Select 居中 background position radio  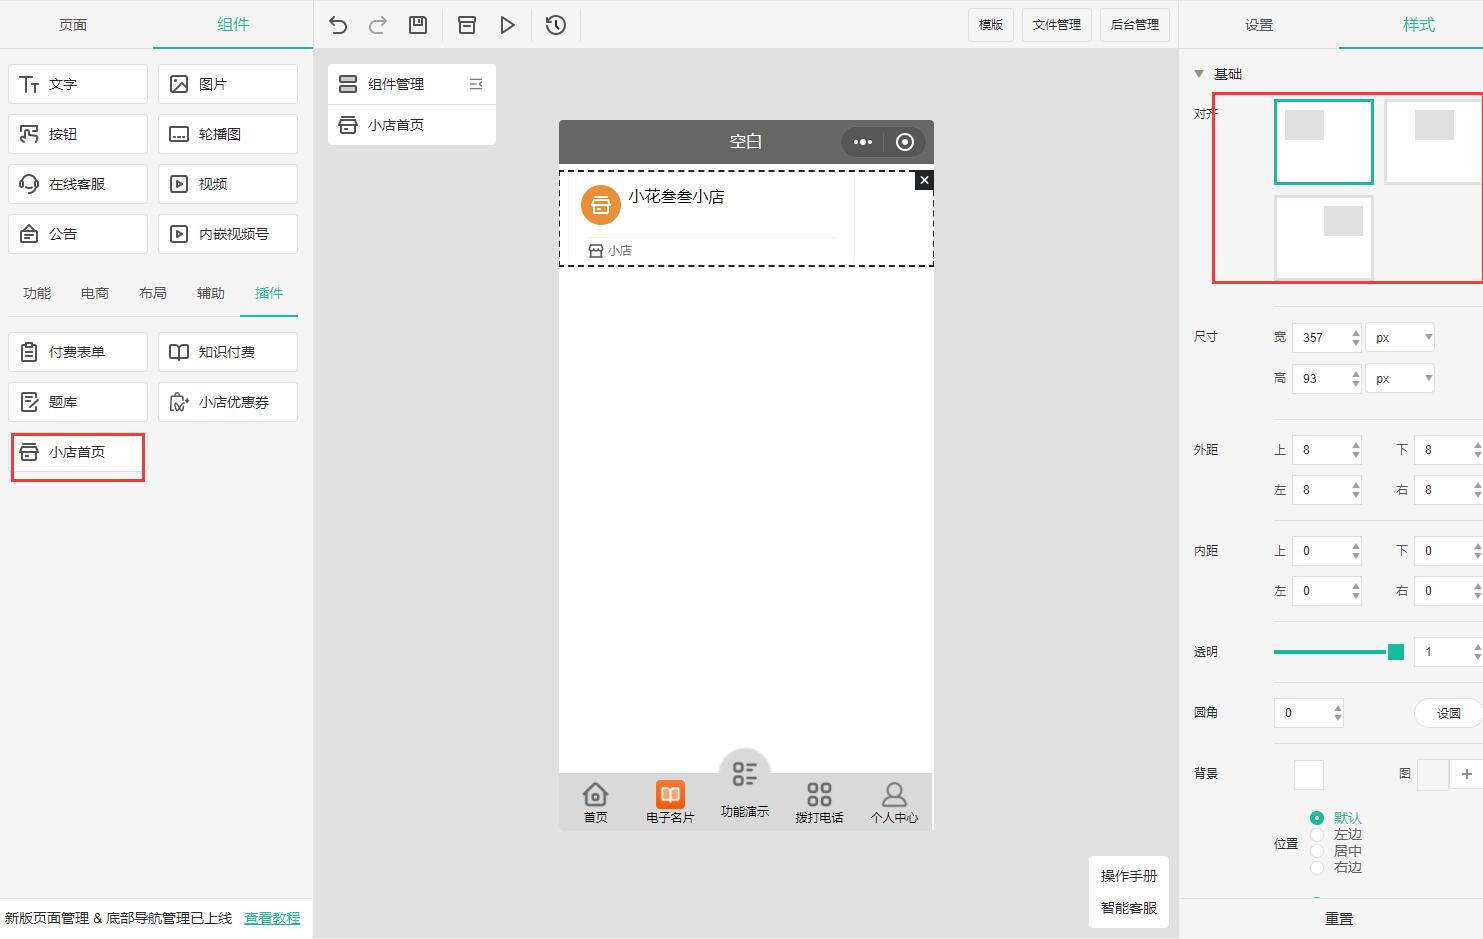pyautogui.click(x=1317, y=851)
